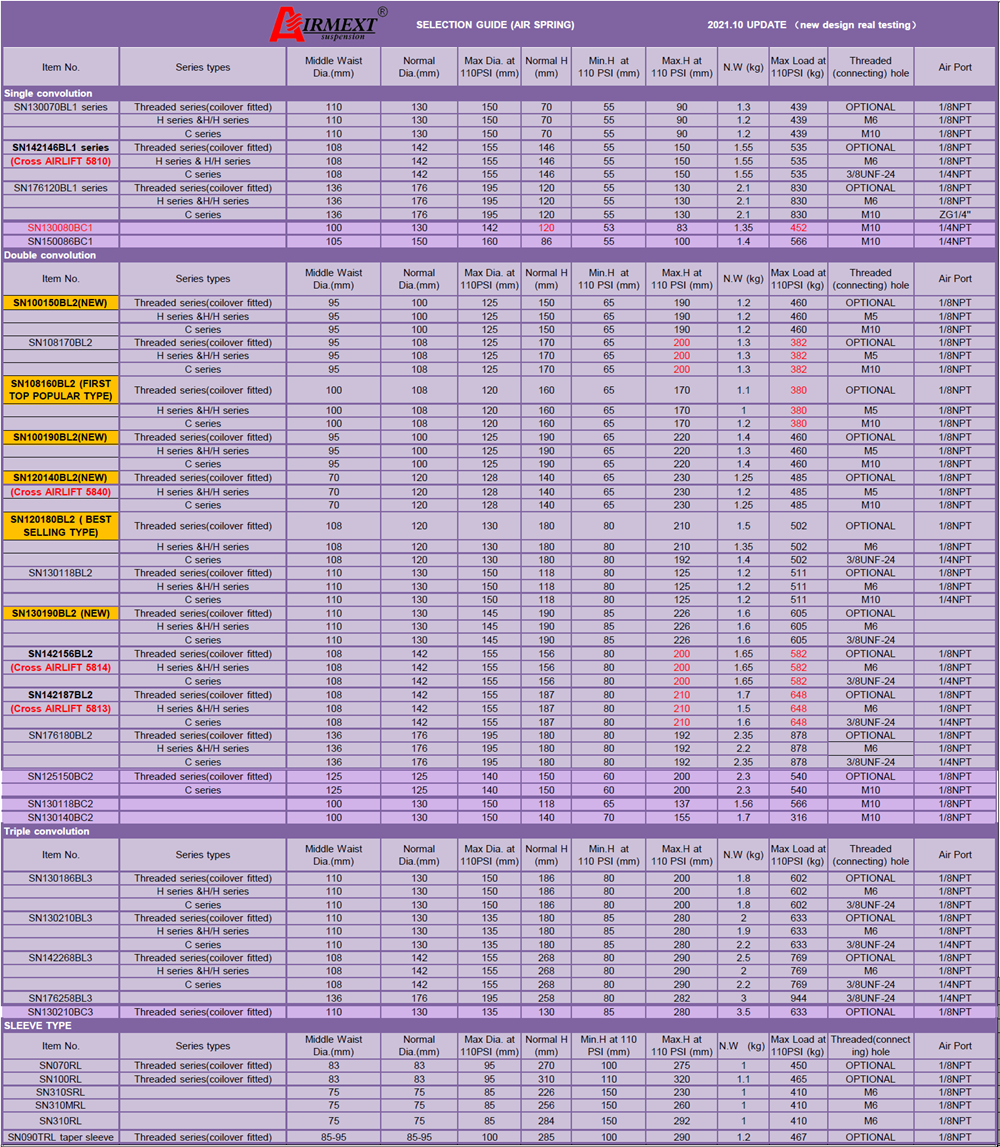Click 'Item No.' header under Triple convolution
This screenshot has height=1147, width=1000.
click(61, 854)
